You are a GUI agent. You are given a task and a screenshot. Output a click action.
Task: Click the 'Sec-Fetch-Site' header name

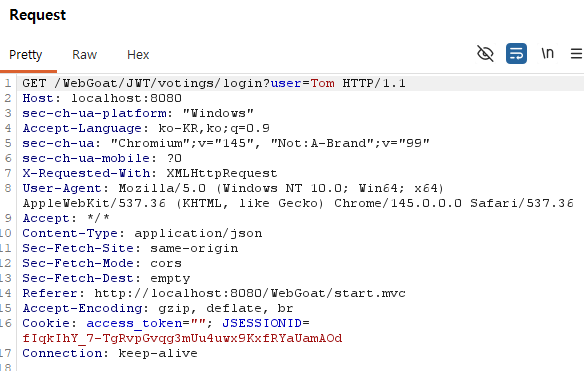tap(78, 248)
